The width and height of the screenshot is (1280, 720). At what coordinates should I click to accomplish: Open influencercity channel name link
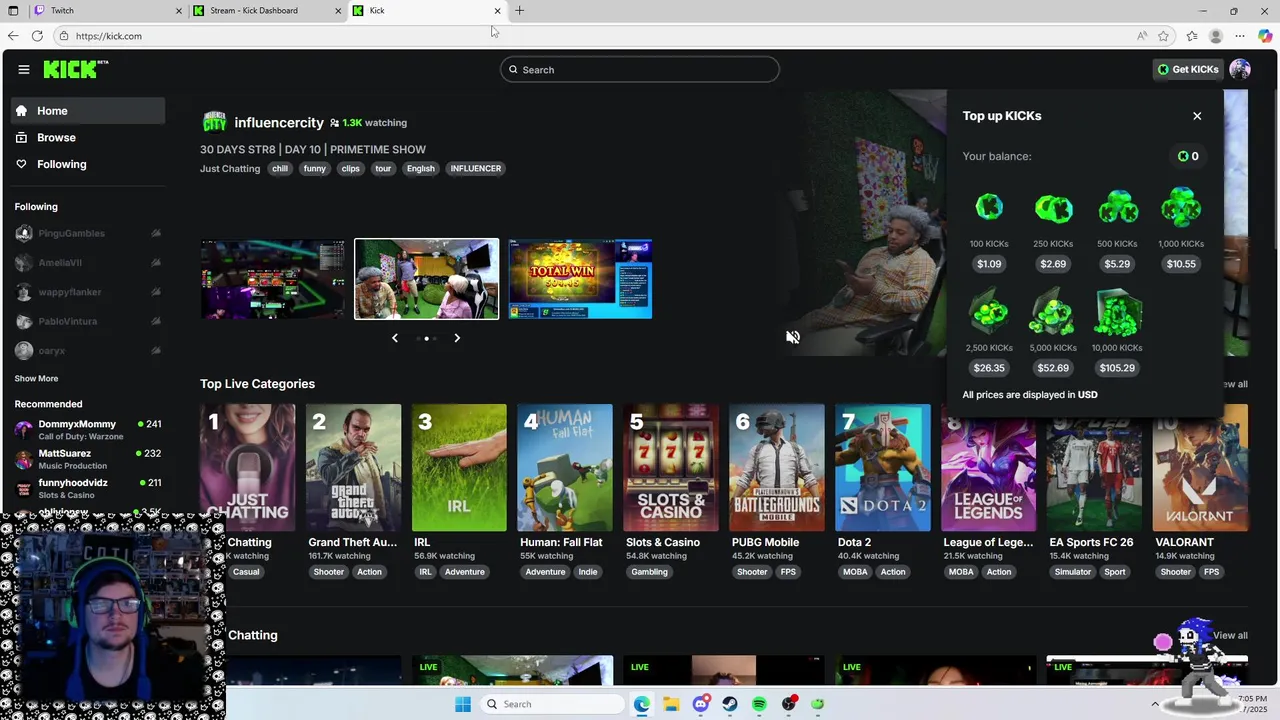[279, 122]
